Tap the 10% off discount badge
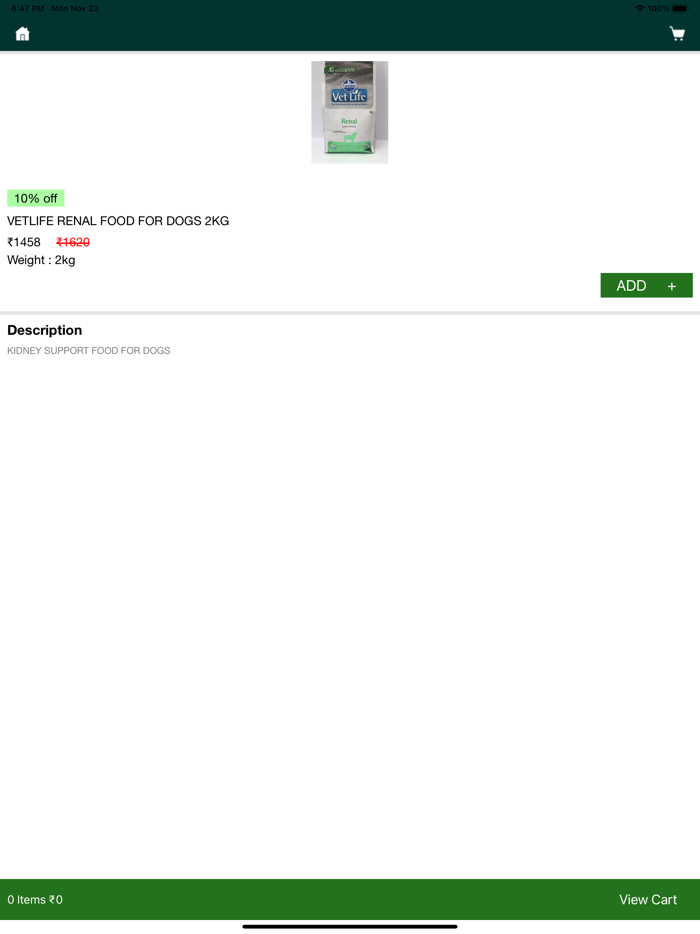The width and height of the screenshot is (700, 934). click(36, 198)
